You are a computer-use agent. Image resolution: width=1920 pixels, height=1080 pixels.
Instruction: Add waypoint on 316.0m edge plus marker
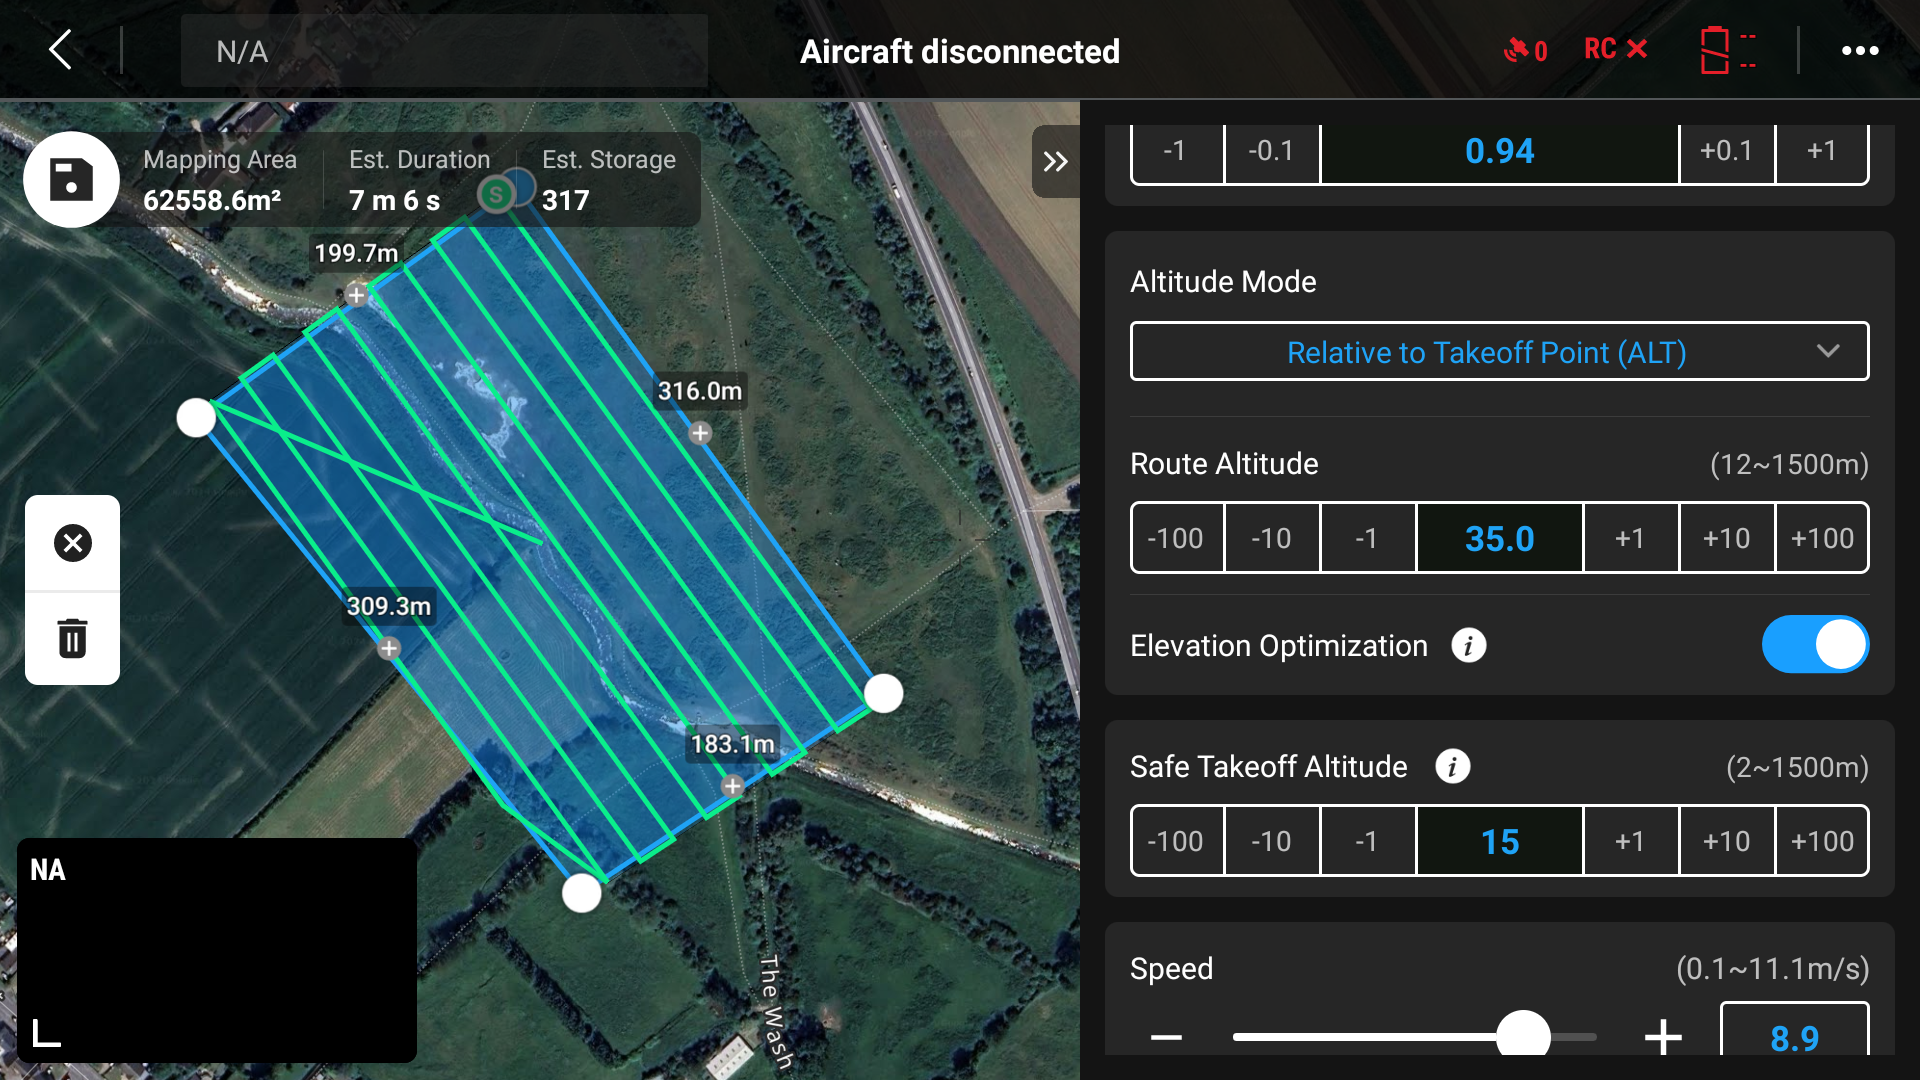pos(700,433)
